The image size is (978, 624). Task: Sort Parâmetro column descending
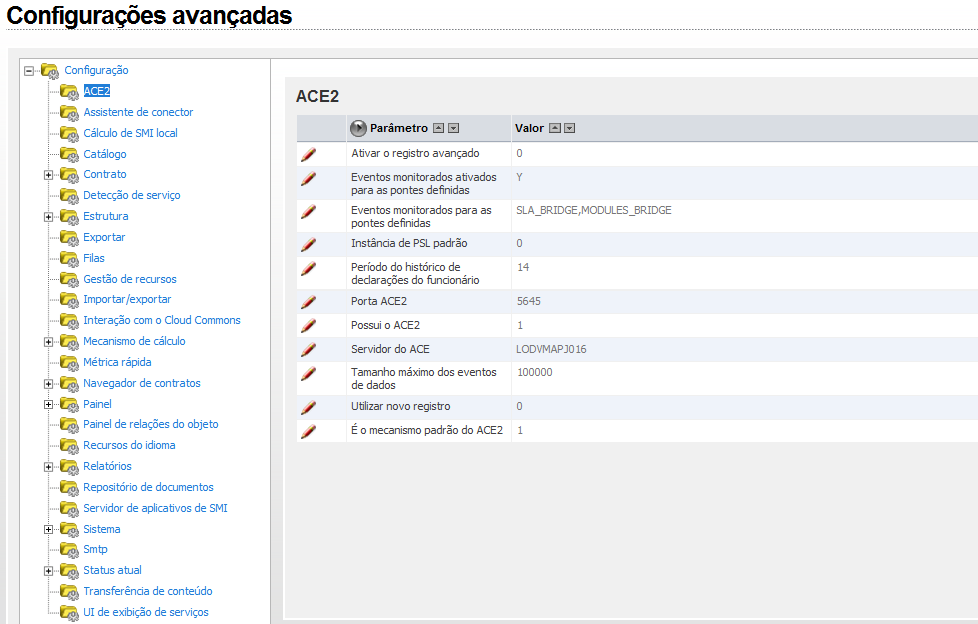pos(454,129)
